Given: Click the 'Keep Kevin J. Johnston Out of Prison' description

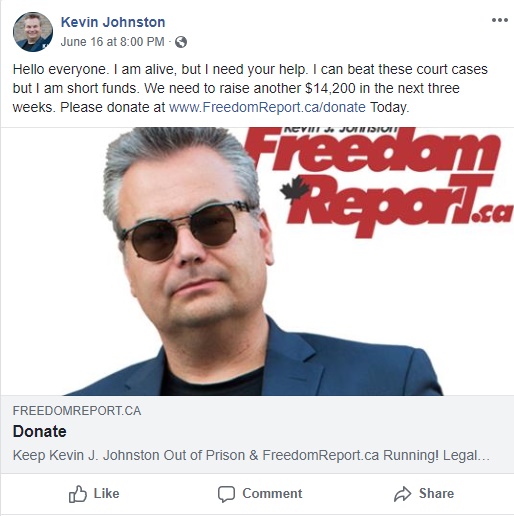Looking at the screenshot, I should [251, 455].
